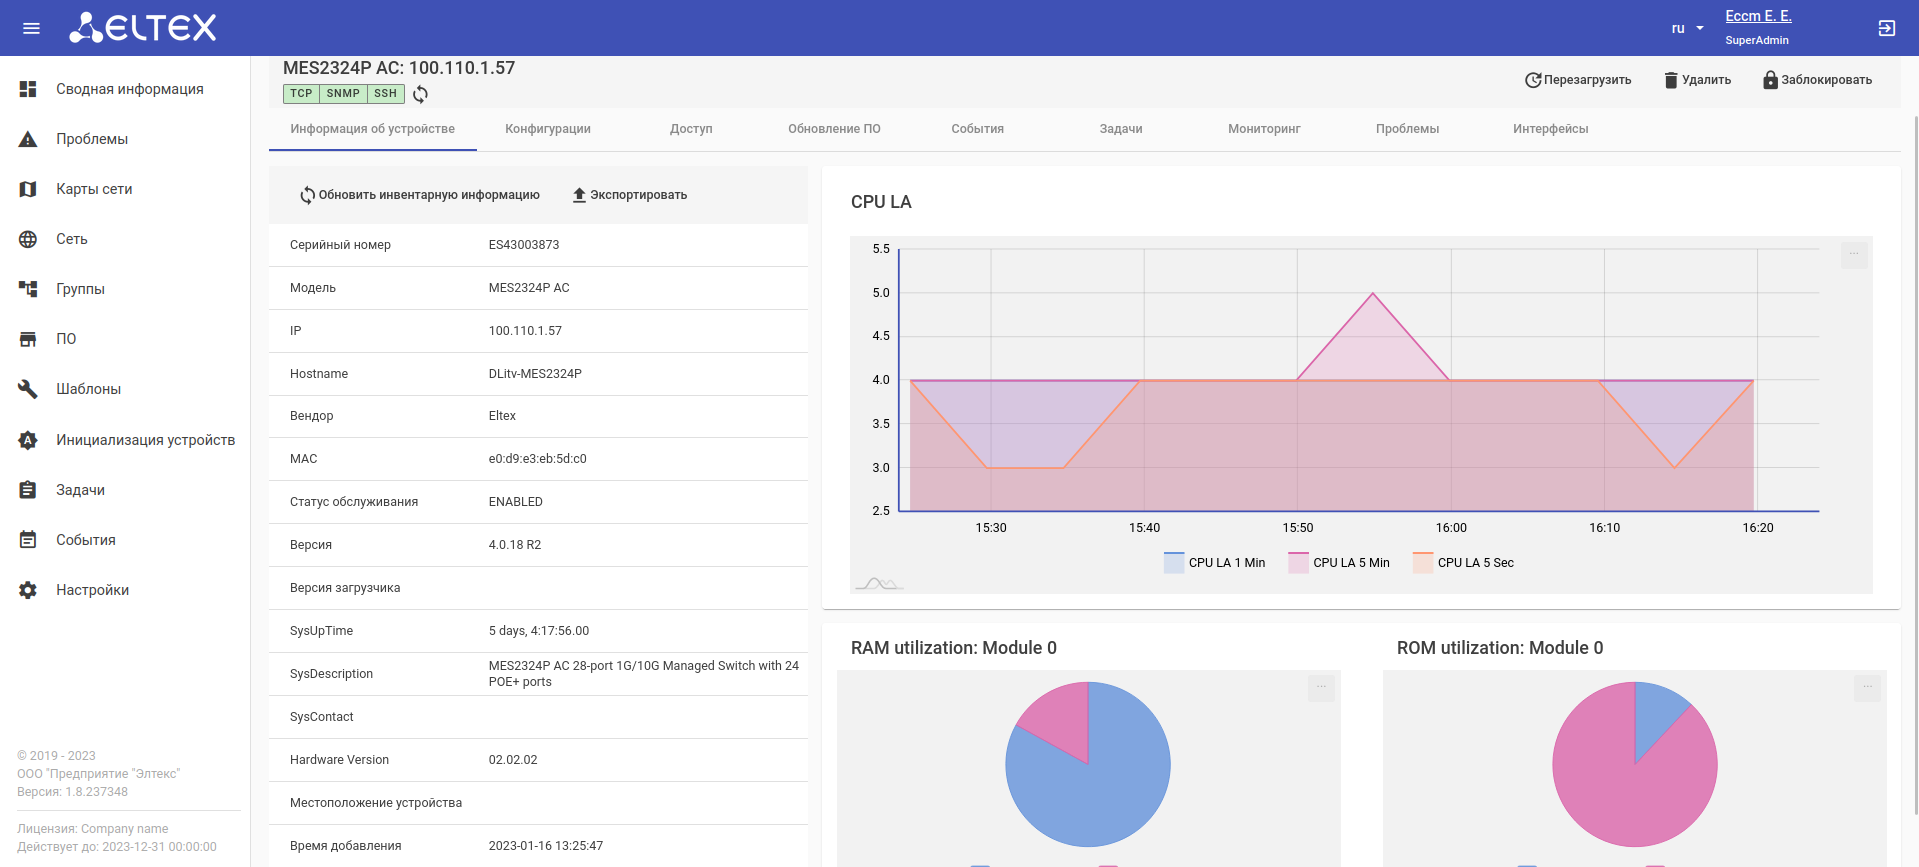Click Перезагрузить button
The image size is (1919, 867).
coord(1578,80)
